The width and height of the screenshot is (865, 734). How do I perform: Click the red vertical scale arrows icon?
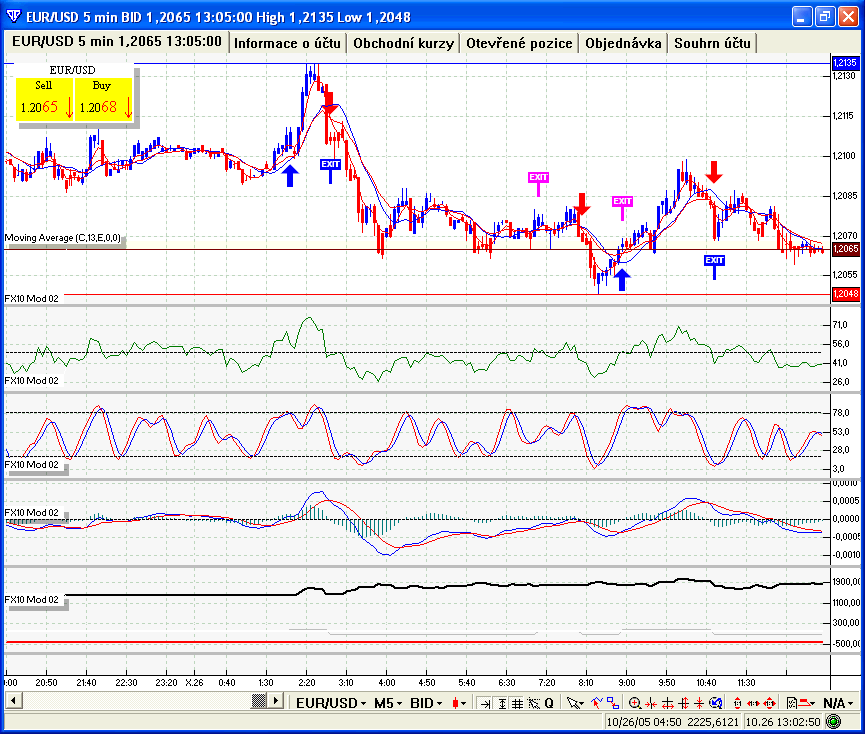[738, 703]
